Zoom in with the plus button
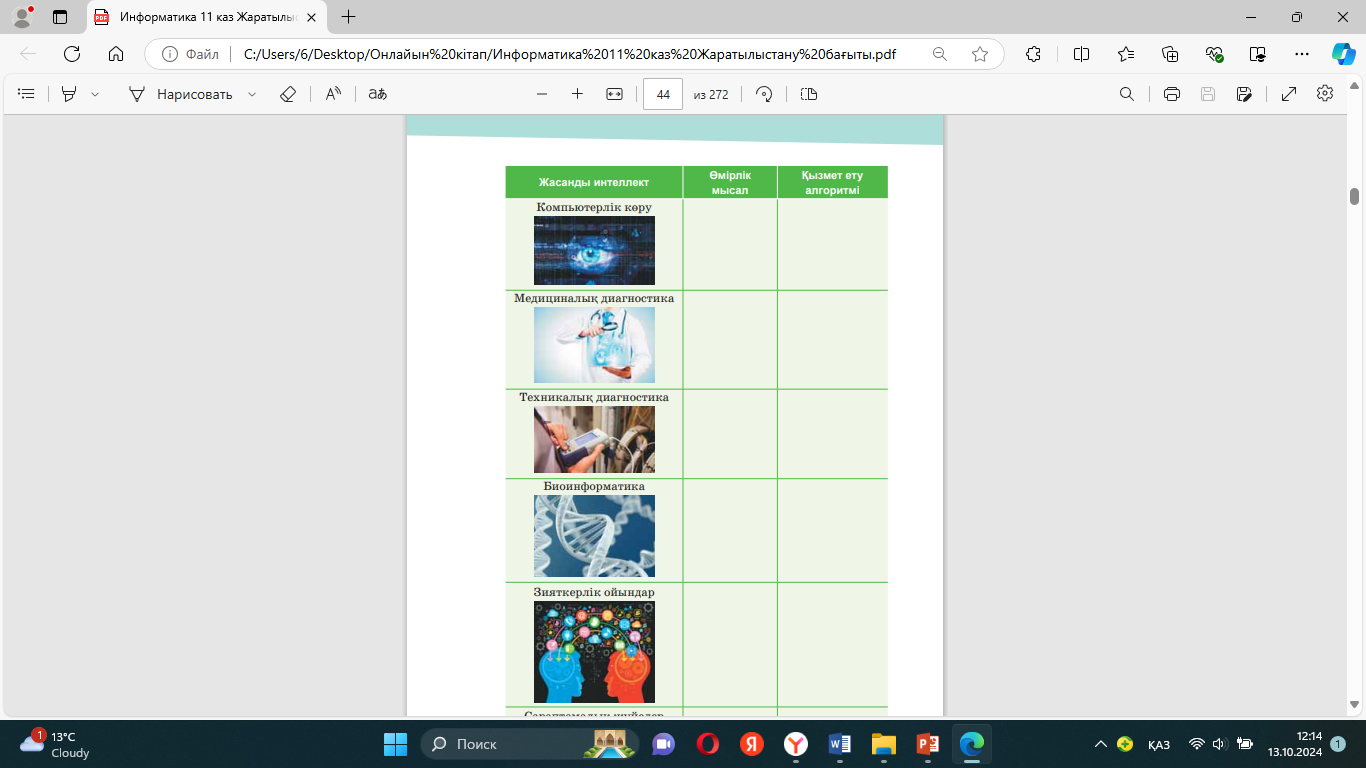This screenshot has height=768, width=1366. pos(577,94)
